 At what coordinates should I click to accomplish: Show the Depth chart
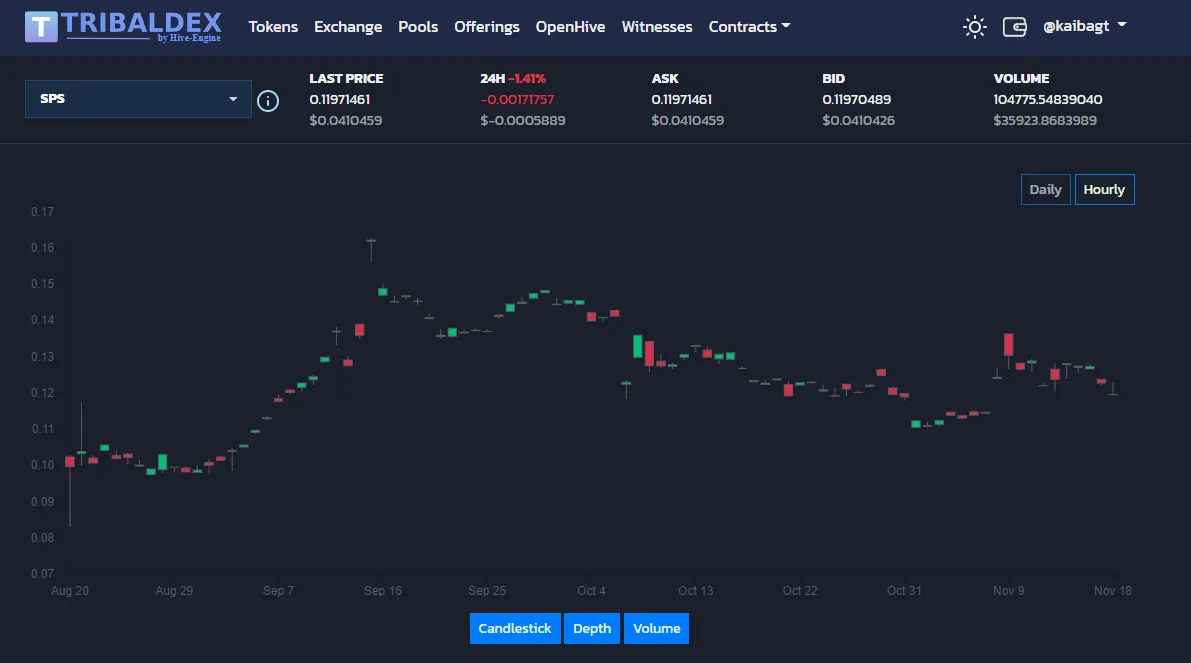point(592,628)
